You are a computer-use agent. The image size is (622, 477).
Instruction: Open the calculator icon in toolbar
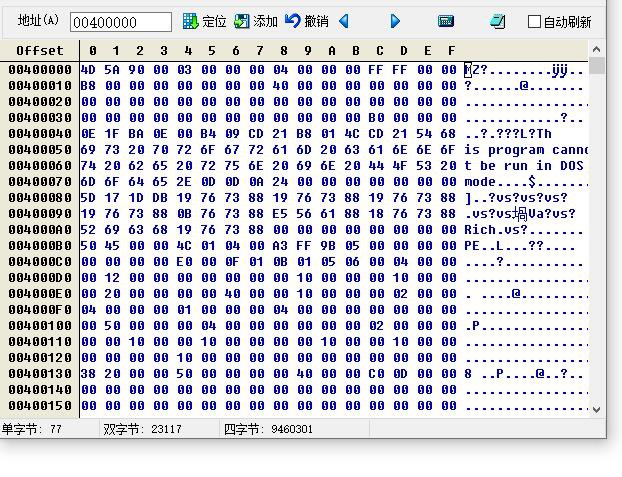(446, 21)
